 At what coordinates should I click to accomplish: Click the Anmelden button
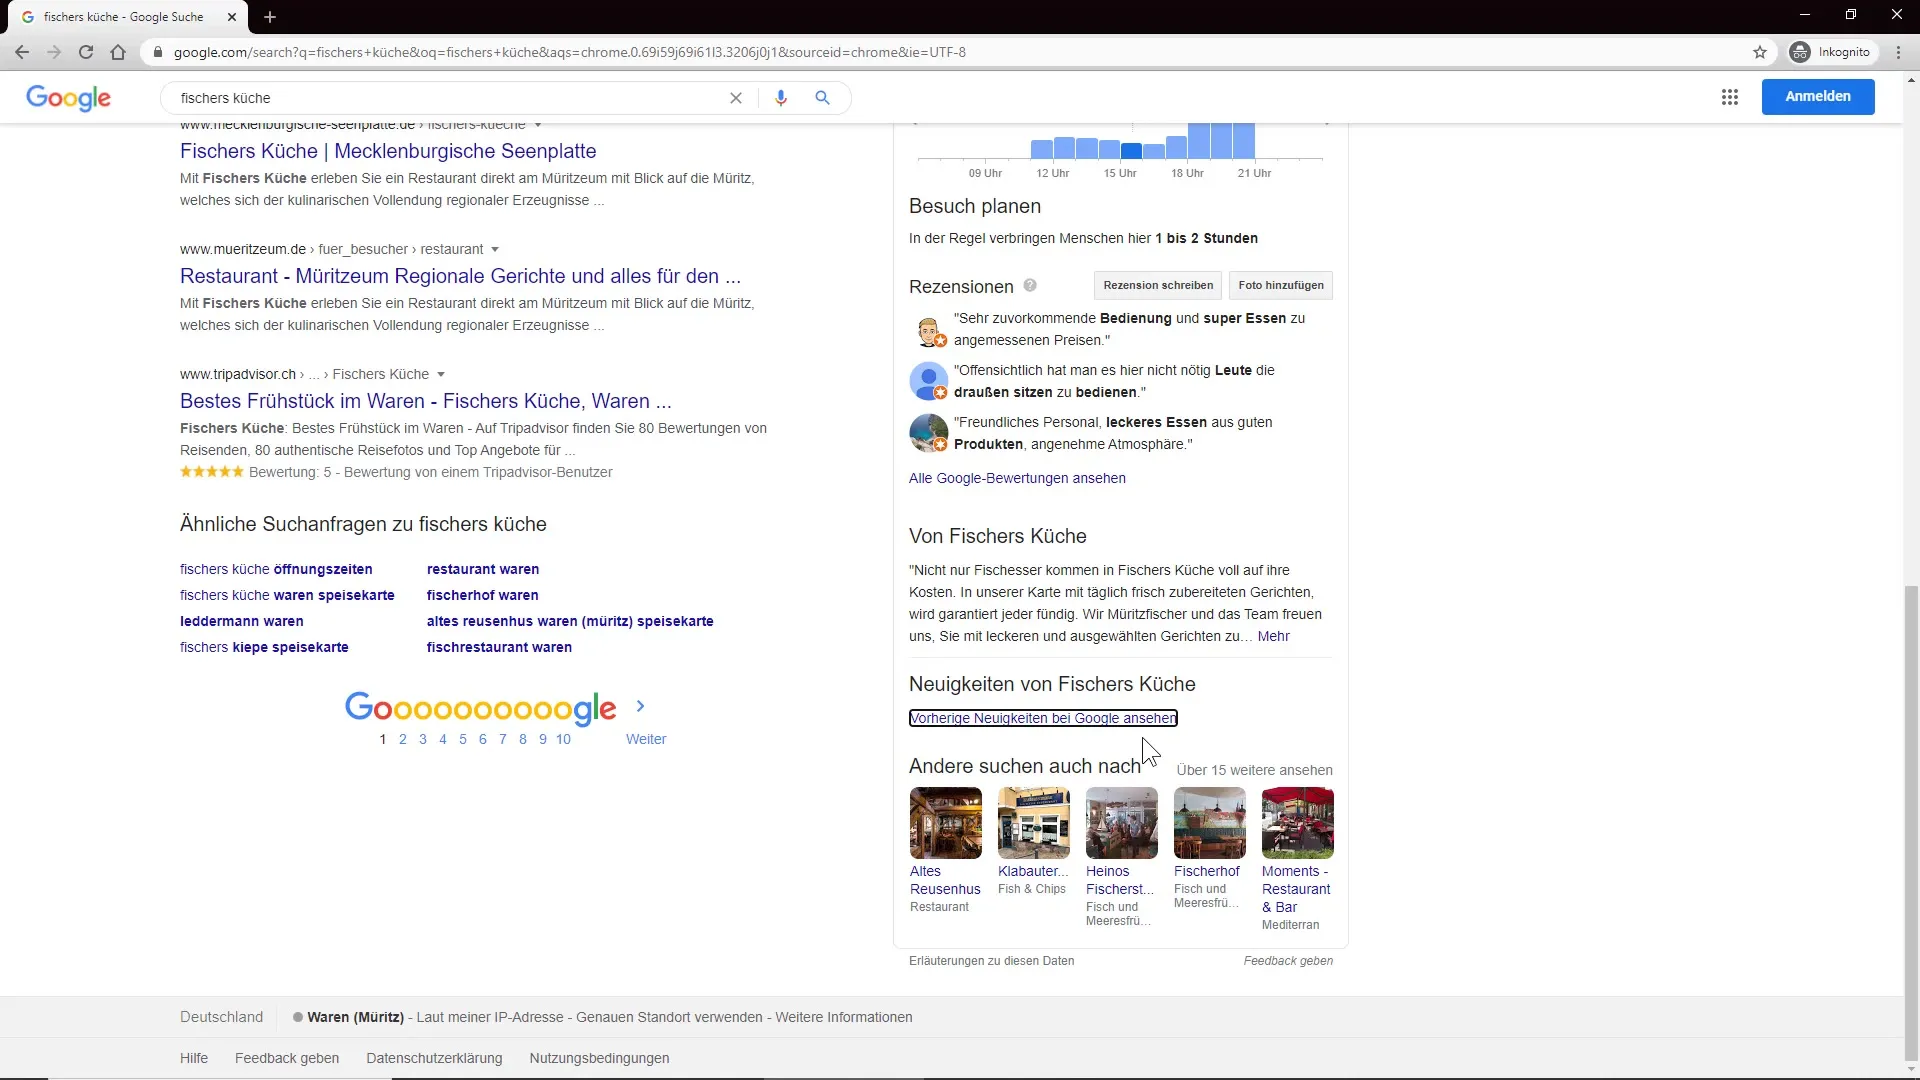1818,97
